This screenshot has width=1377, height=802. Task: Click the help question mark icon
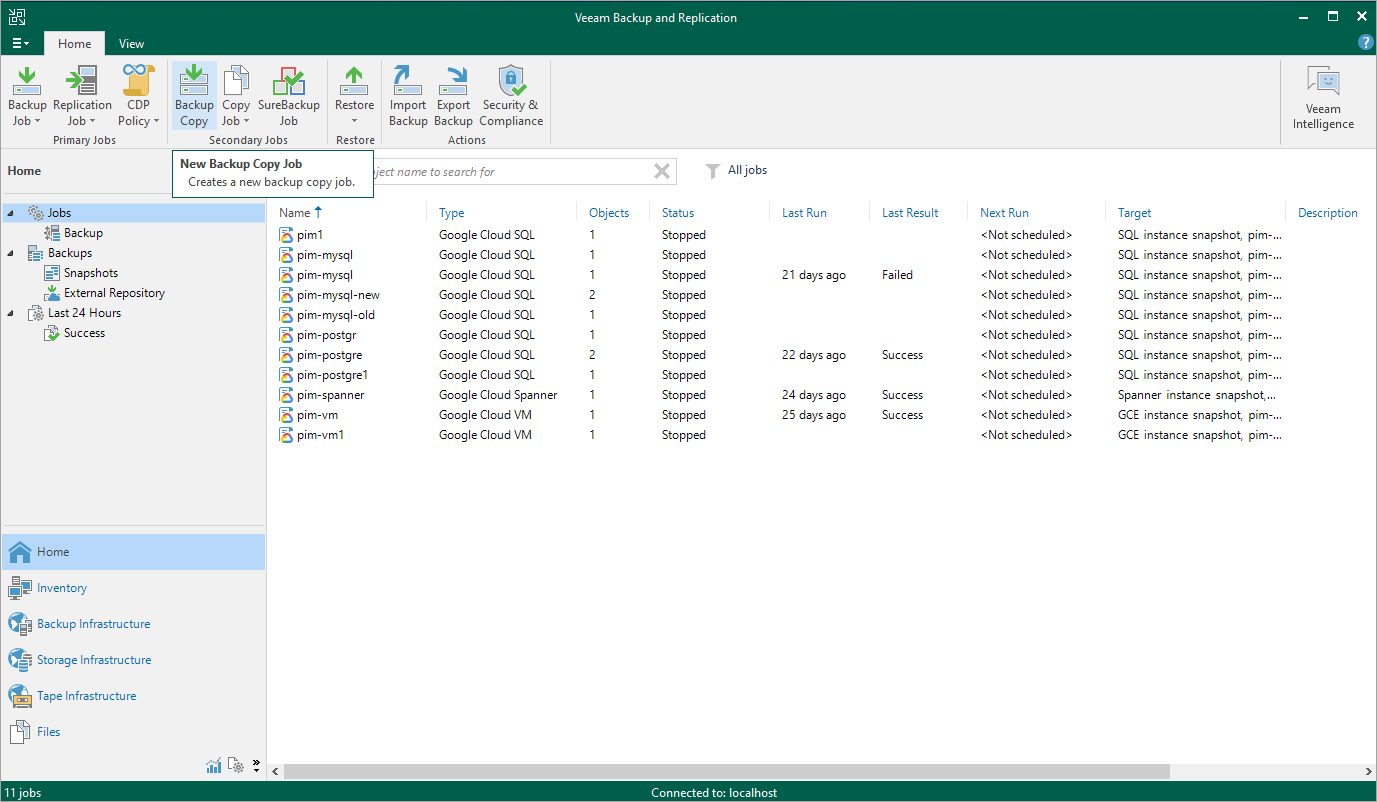tap(1365, 42)
